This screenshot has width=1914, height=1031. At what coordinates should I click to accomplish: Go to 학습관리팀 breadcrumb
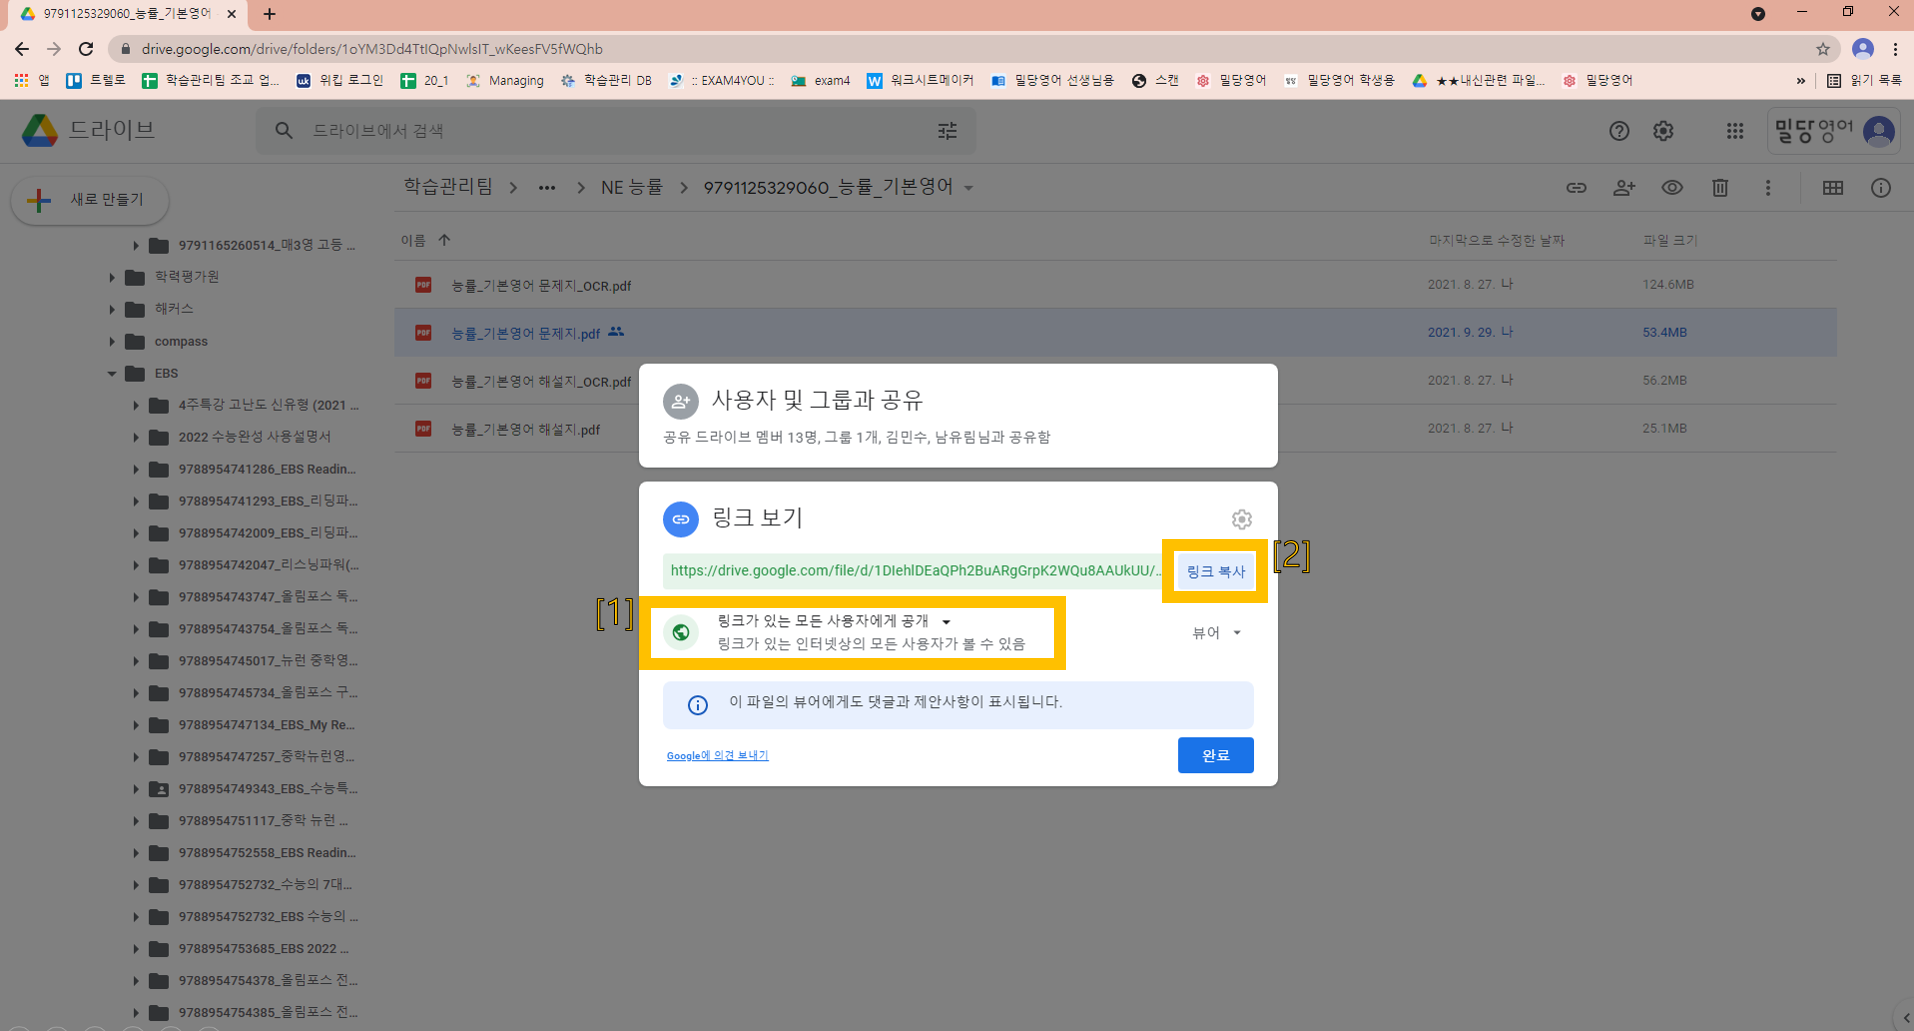click(x=448, y=187)
